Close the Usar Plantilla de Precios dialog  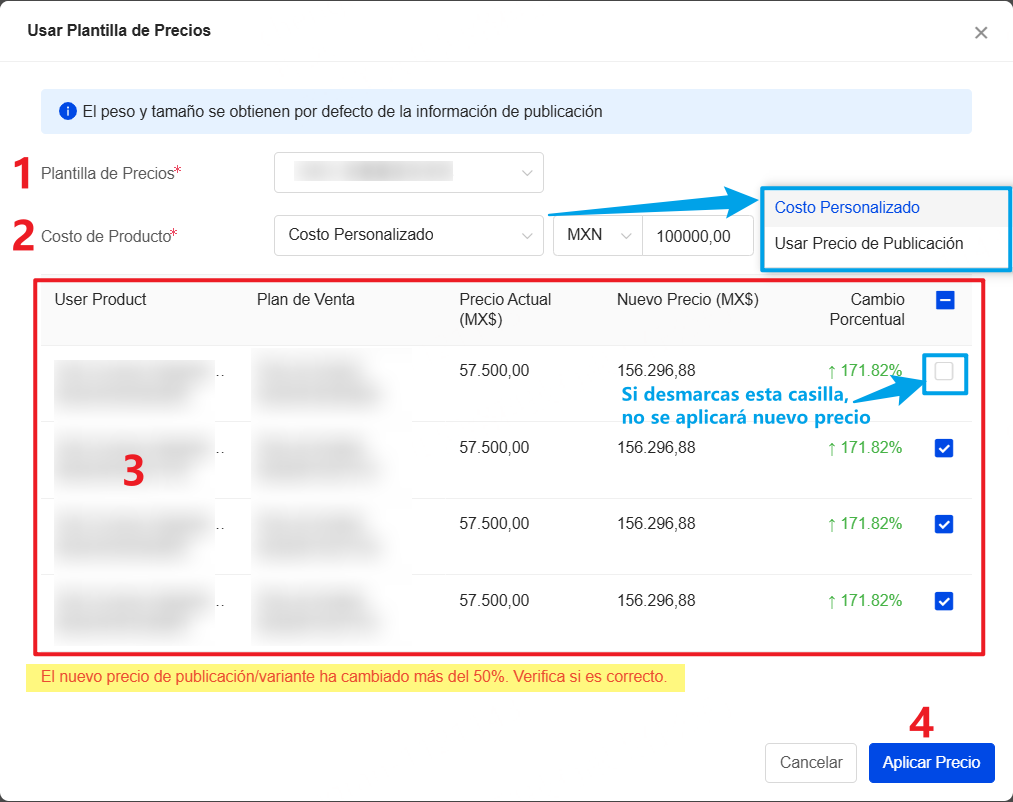click(x=981, y=32)
